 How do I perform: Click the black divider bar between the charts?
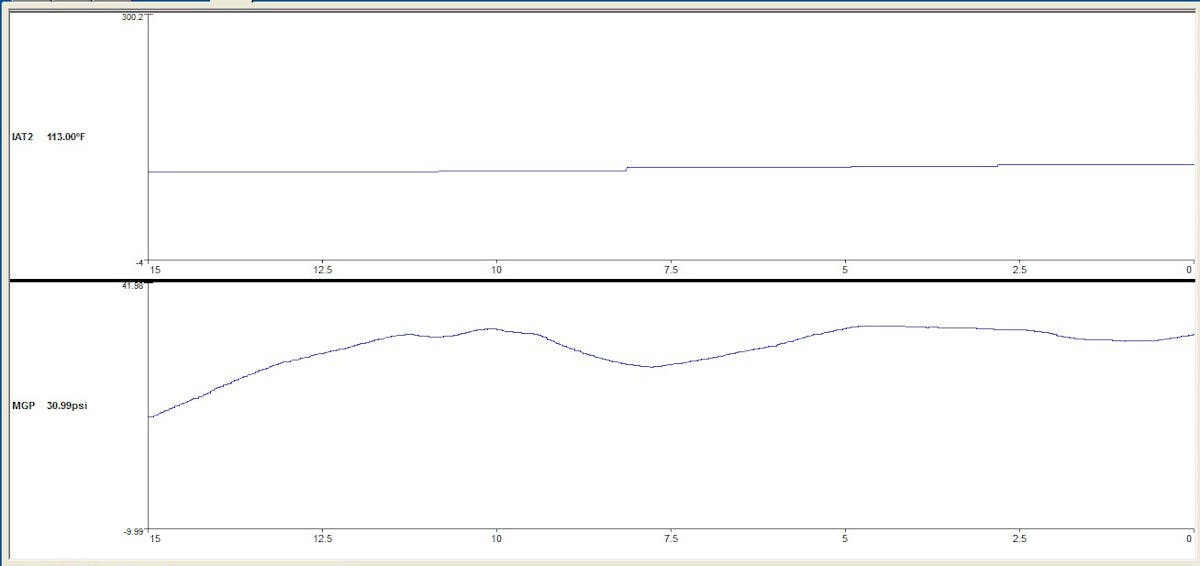click(600, 280)
